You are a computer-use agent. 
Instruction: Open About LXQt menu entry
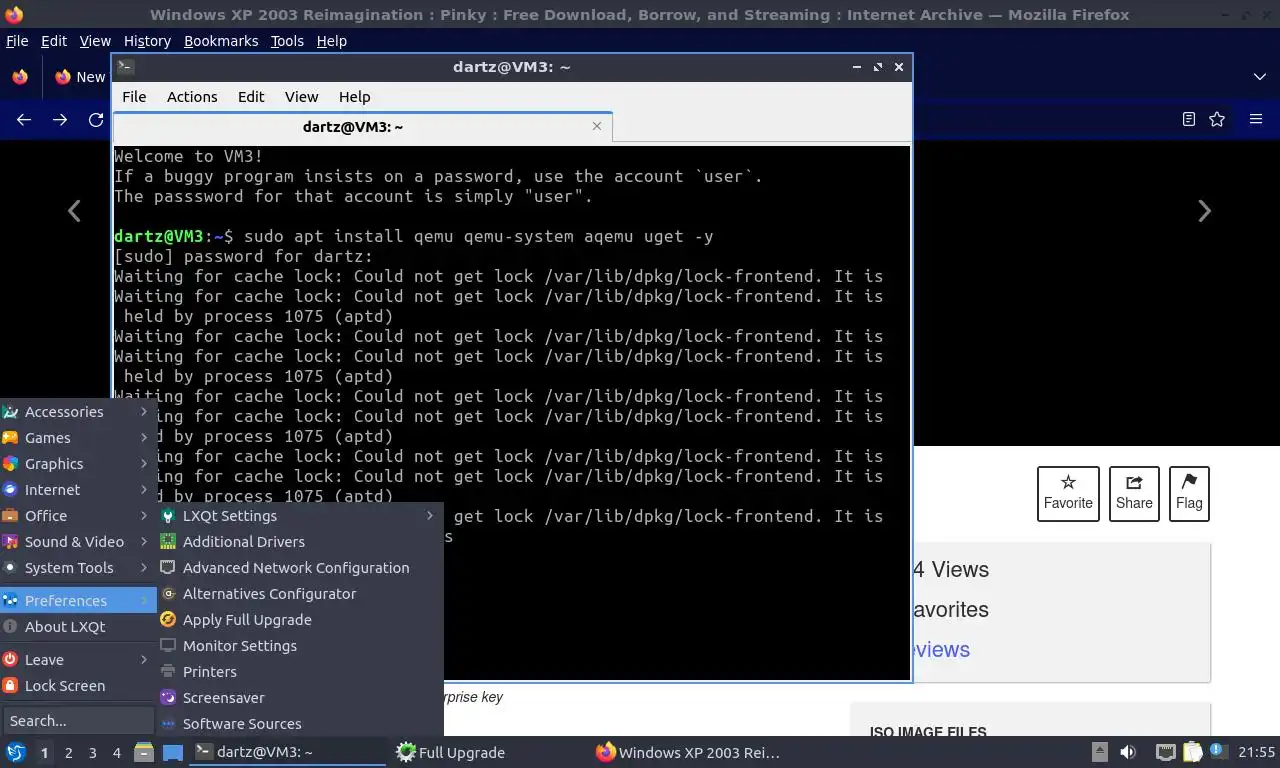(78, 627)
